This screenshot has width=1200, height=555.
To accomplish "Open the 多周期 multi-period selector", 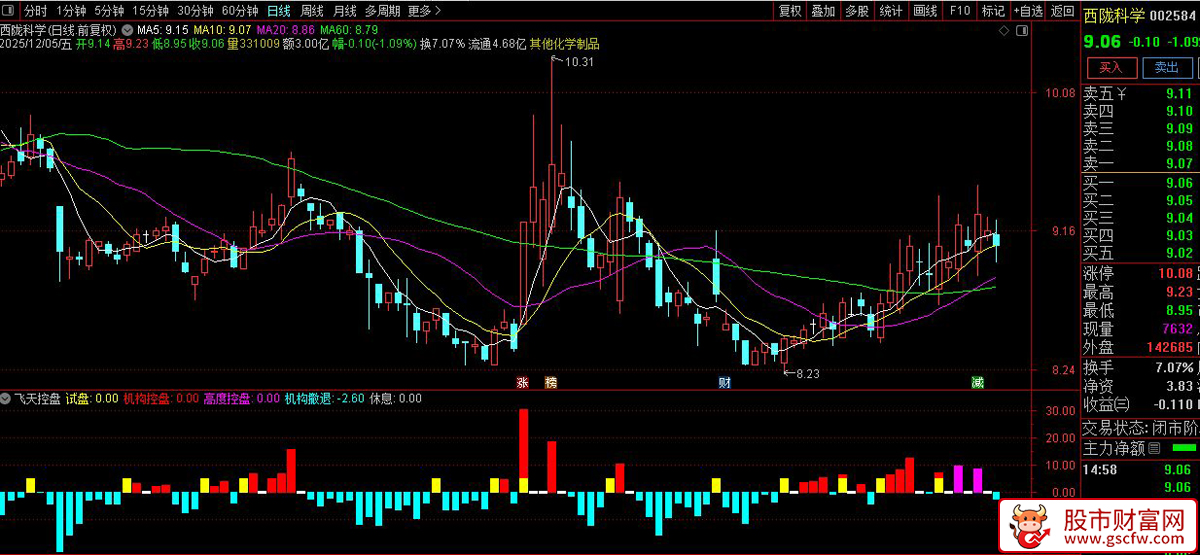I will 382,11.
